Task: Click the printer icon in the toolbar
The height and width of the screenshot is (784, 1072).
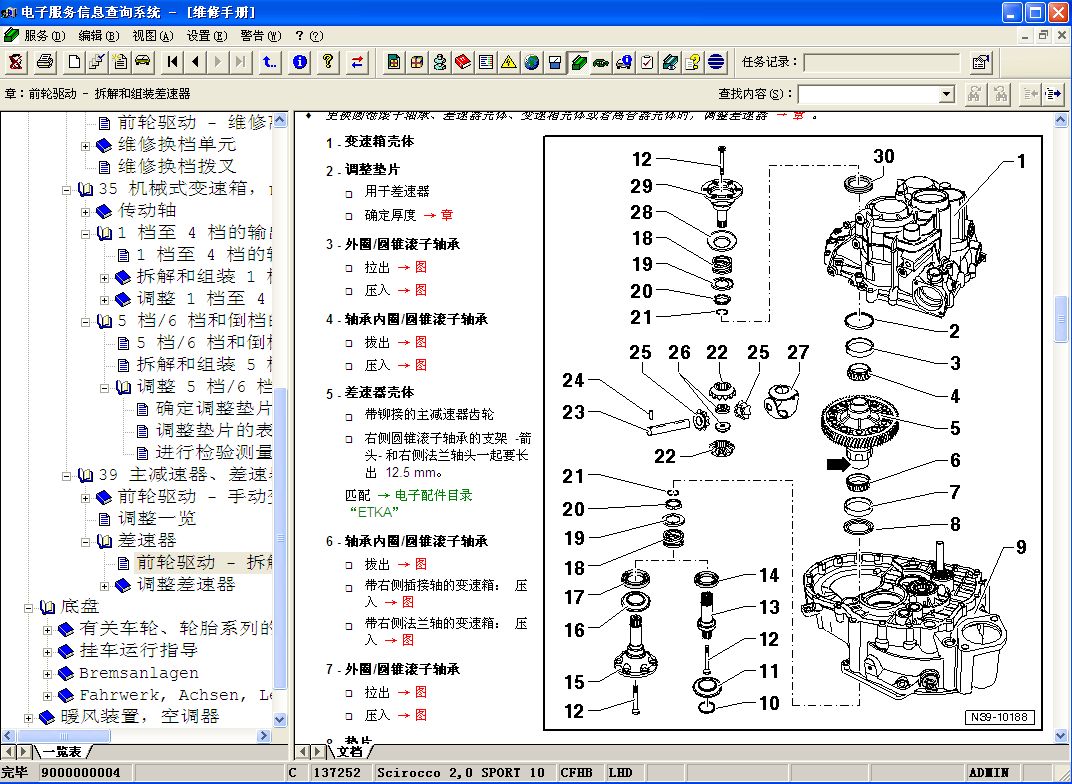Action: (x=44, y=62)
